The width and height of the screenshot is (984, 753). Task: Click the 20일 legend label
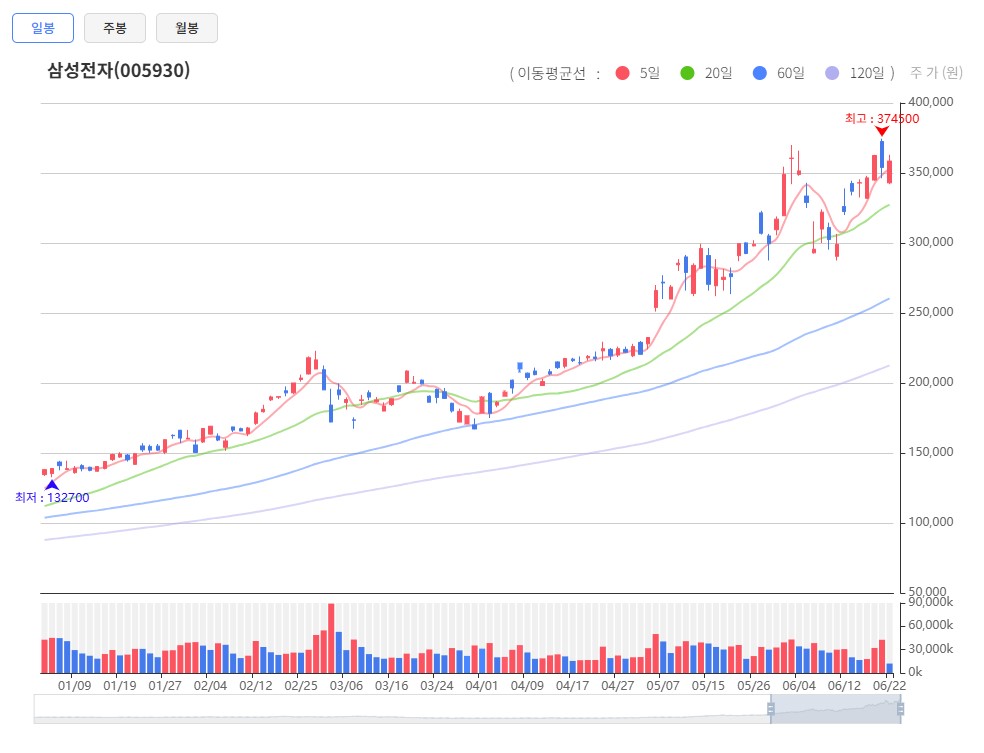tap(718, 73)
